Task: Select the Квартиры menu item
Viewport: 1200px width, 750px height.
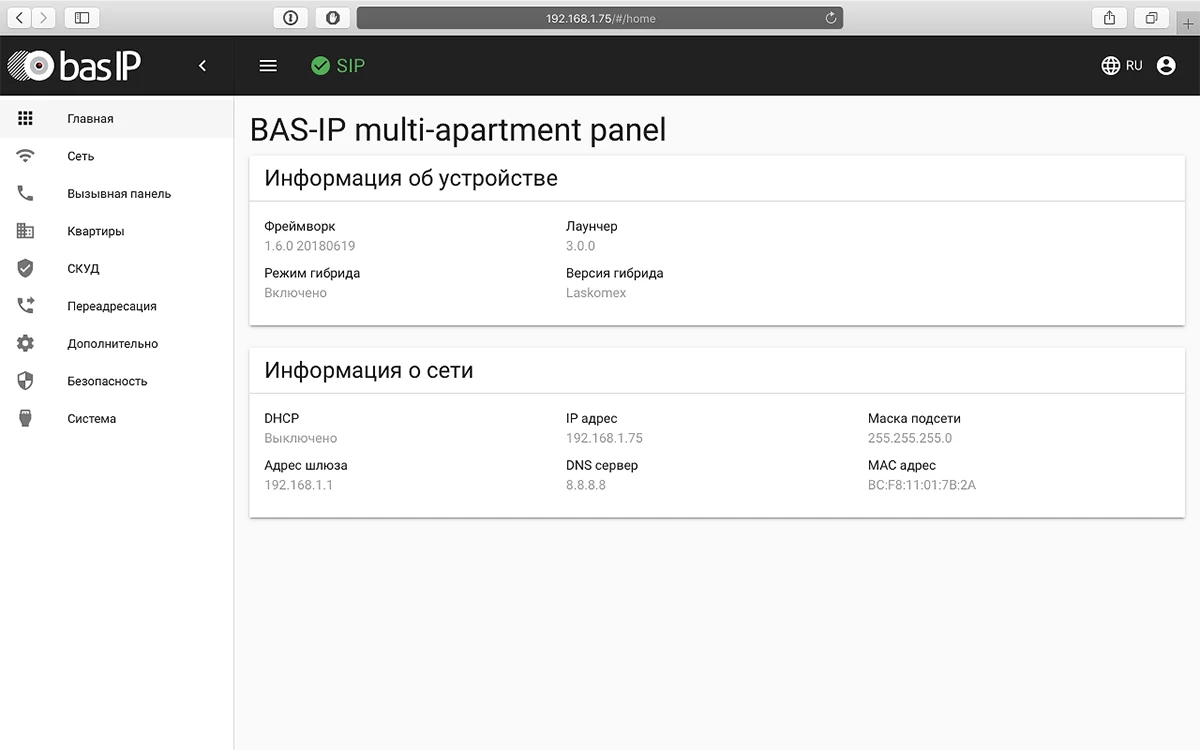Action: tap(96, 231)
